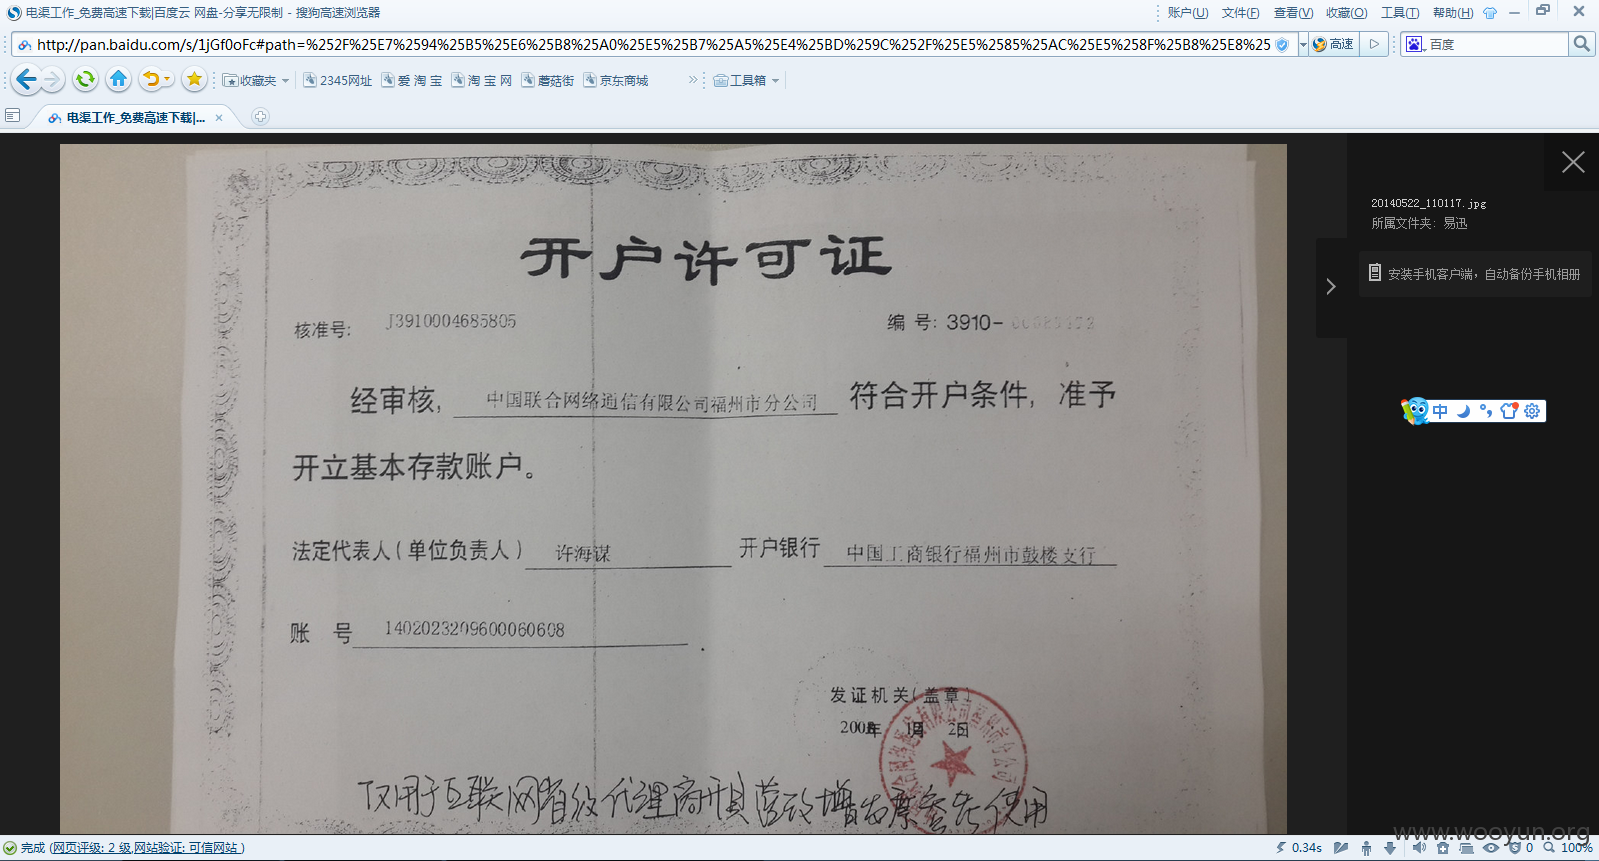This screenshot has width=1599, height=861.
Task: Toggle page sound with the speaker icon
Action: (x=1419, y=848)
